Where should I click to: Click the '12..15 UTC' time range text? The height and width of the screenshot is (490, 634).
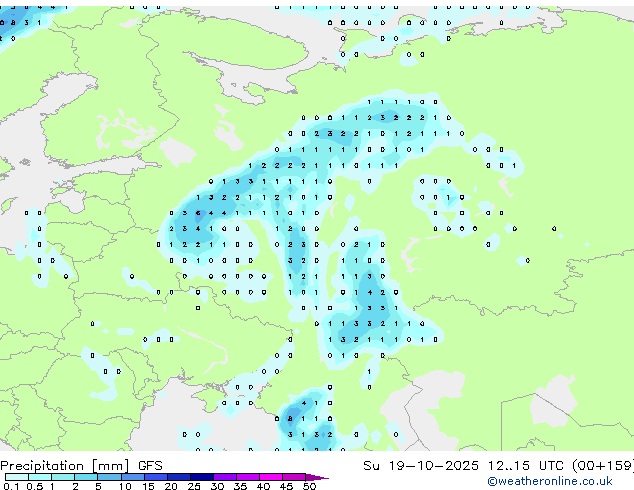[525, 466]
